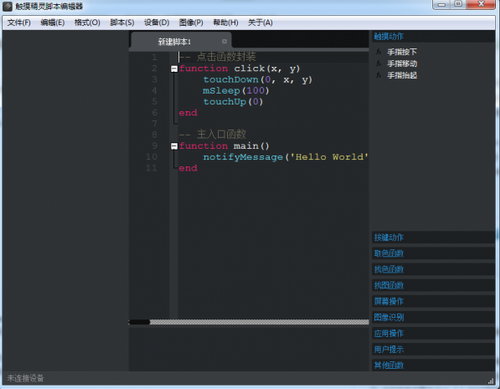Click the horizontal scrollbar track
Image resolution: width=500 pixels, height=389 pixels.
click(x=259, y=322)
